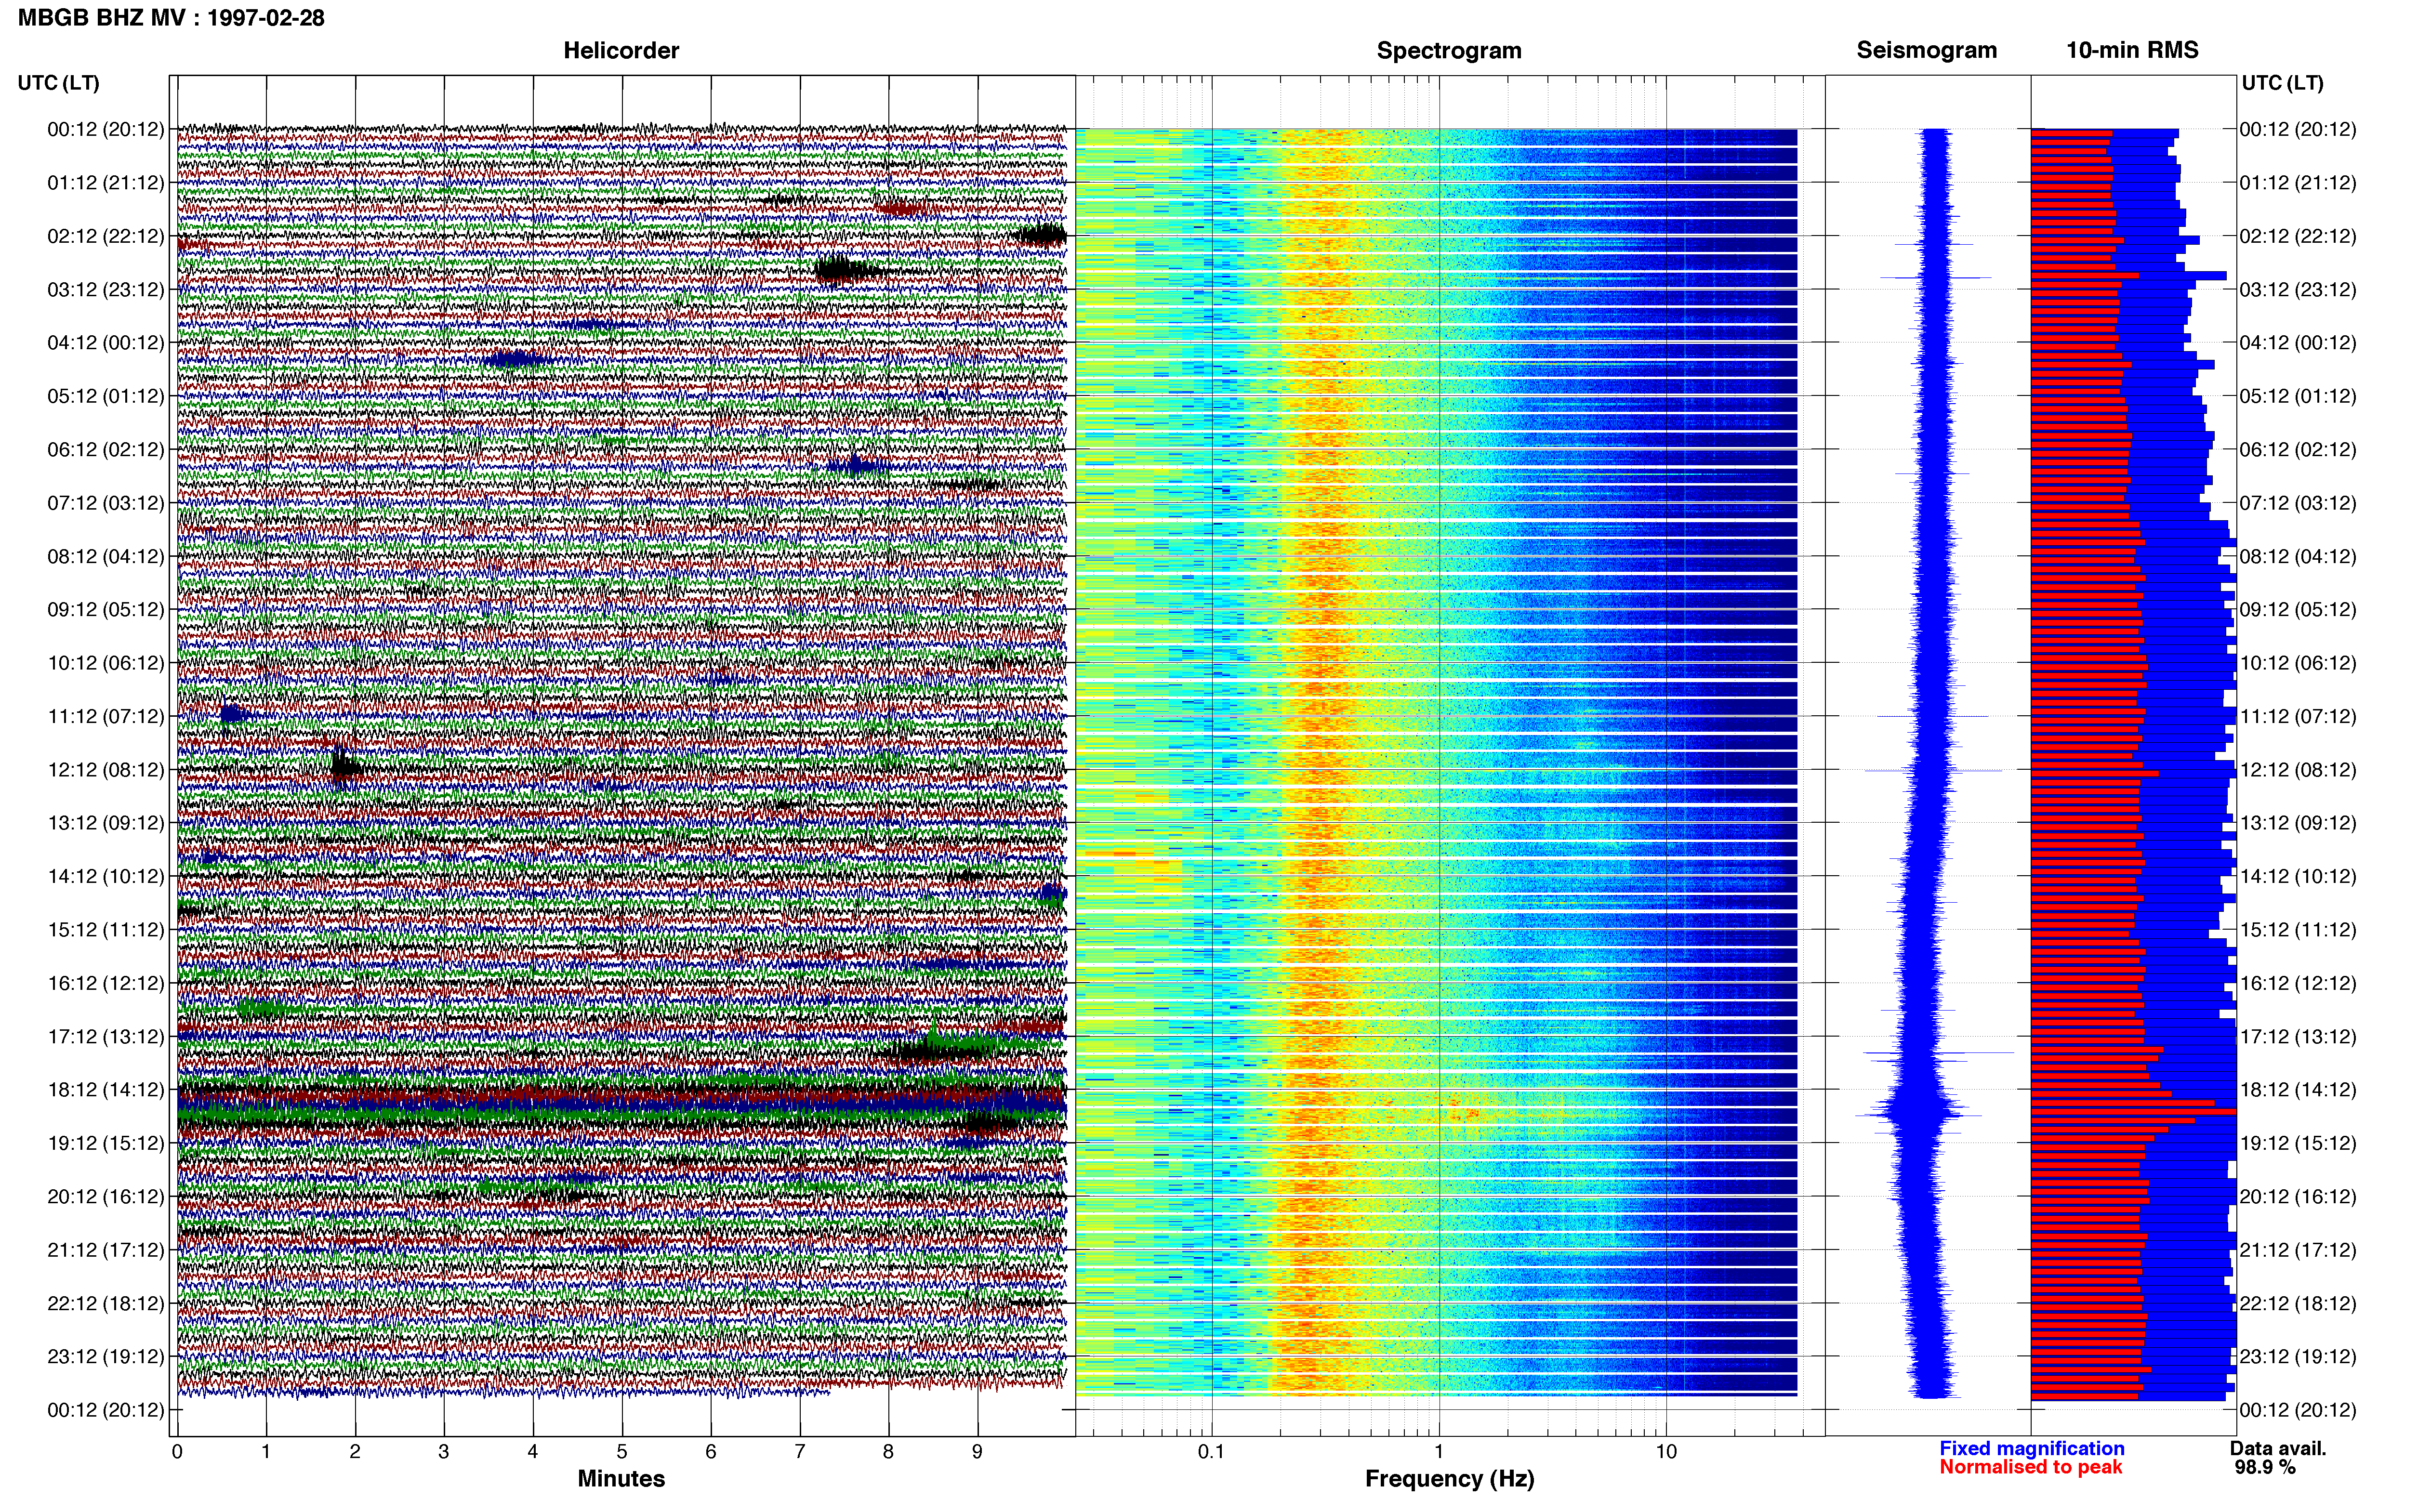Click the 'Spectrogram' panel heading

pos(1449,50)
